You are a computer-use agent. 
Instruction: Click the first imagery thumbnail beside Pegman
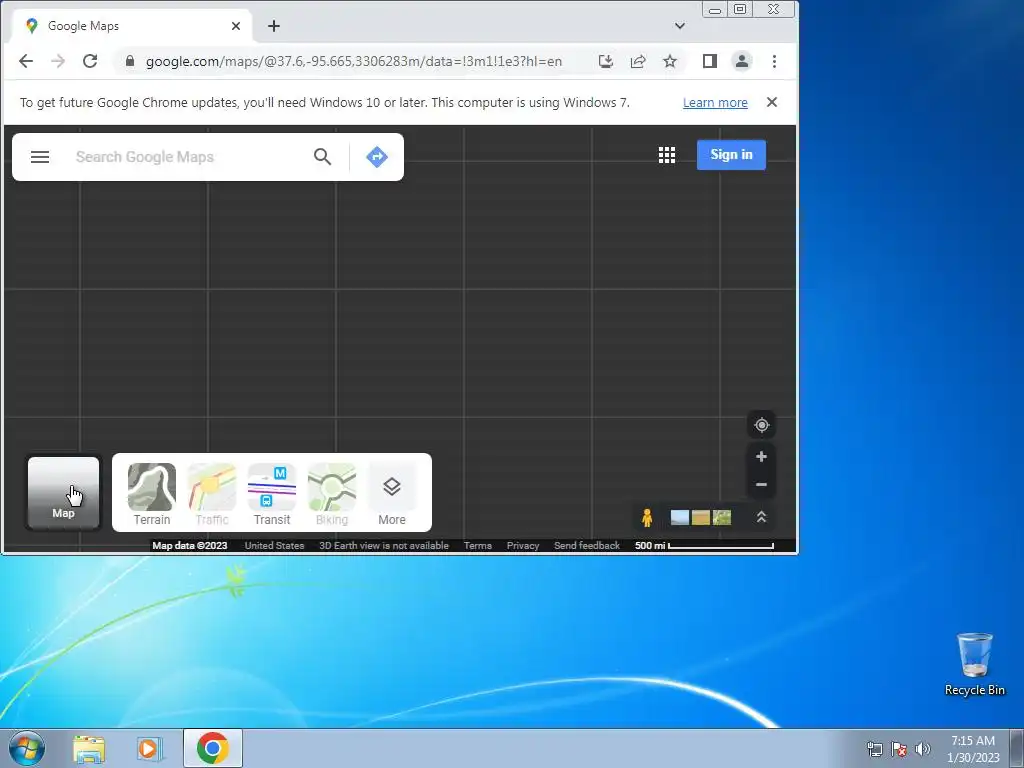click(680, 518)
